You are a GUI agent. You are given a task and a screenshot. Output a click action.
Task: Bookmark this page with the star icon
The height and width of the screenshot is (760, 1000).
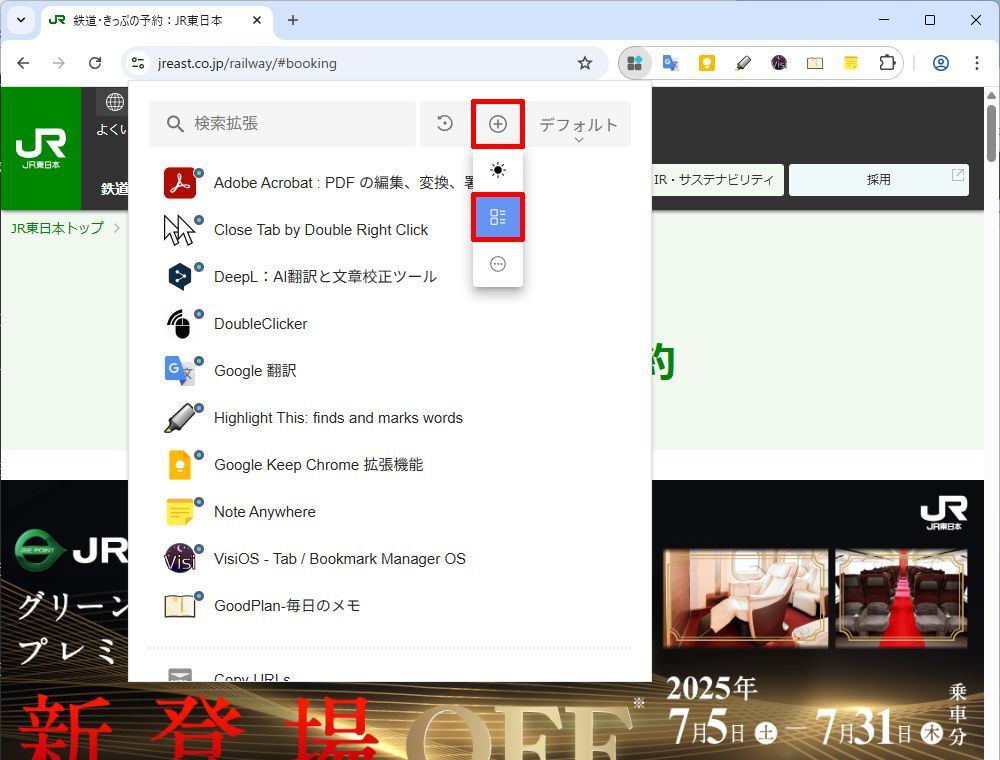coord(585,63)
